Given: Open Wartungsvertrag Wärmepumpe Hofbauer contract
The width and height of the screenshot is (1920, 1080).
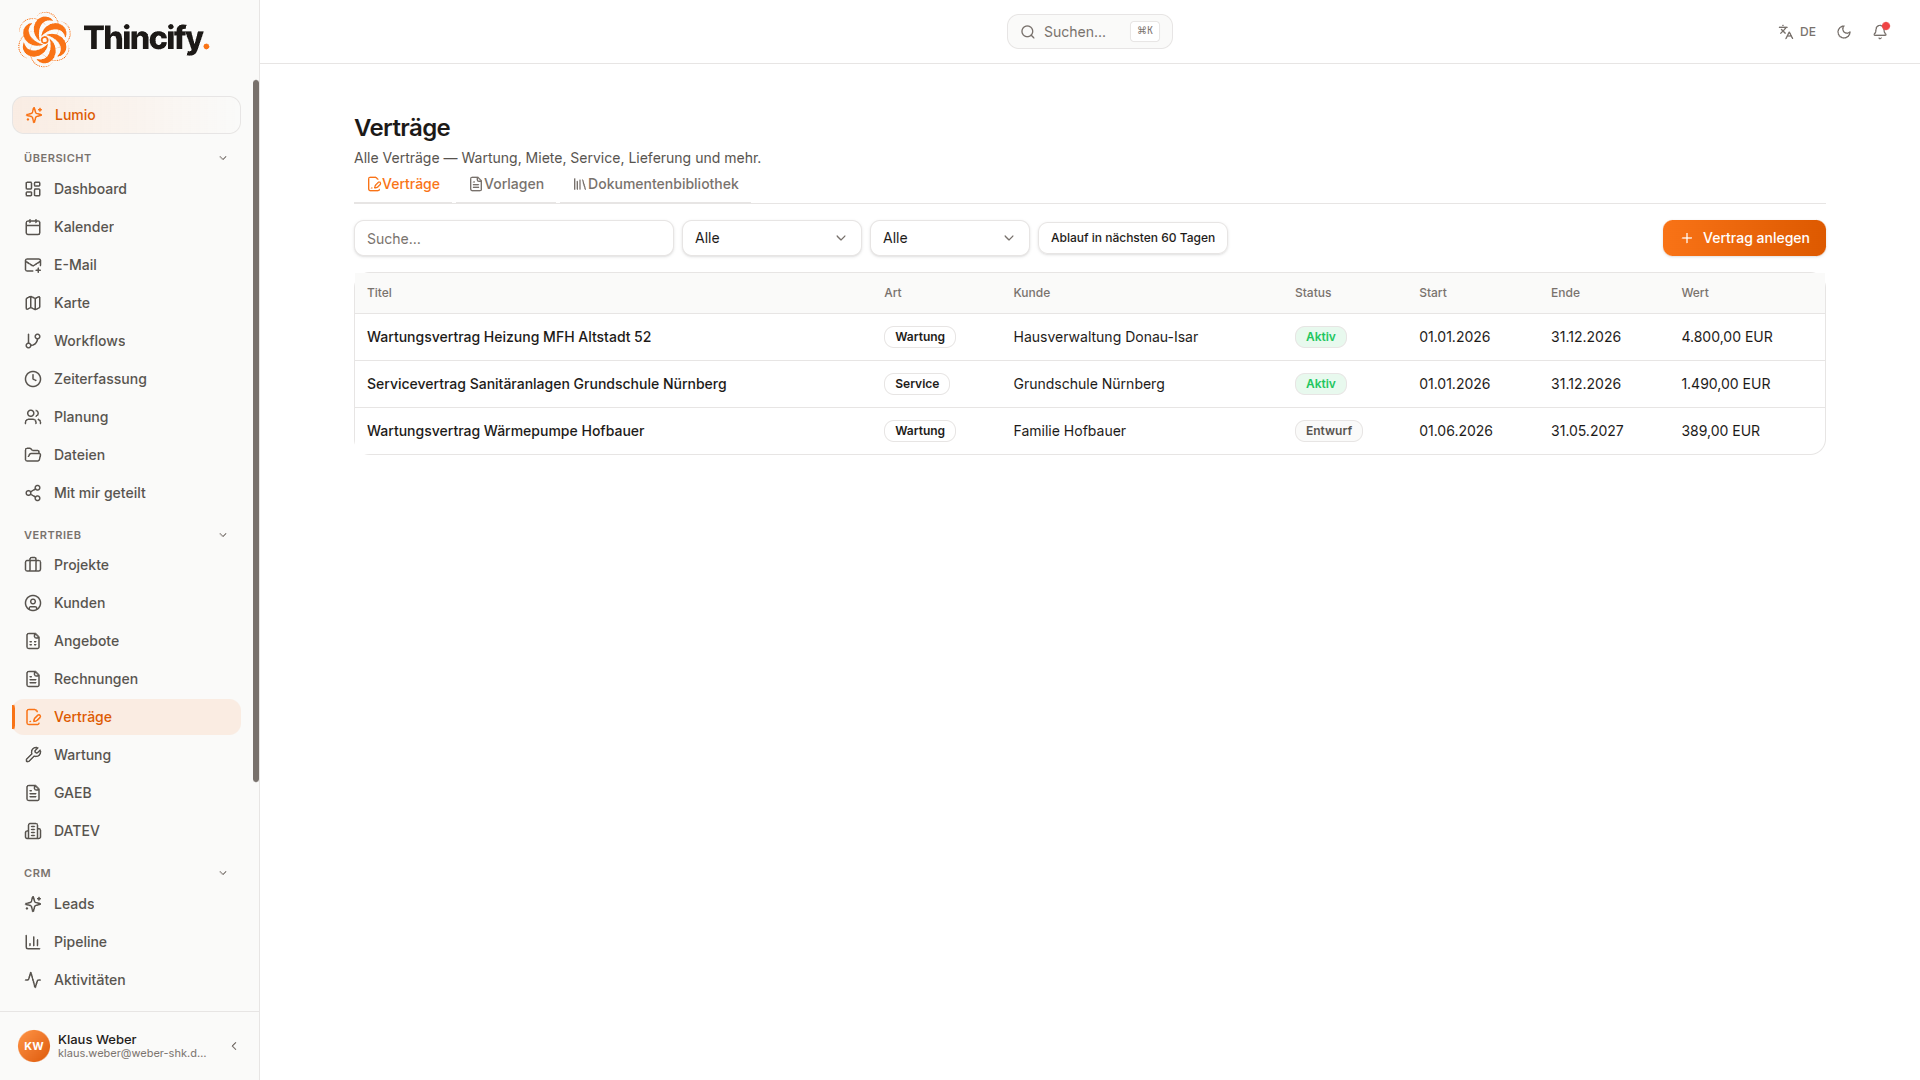Looking at the screenshot, I should tap(505, 431).
